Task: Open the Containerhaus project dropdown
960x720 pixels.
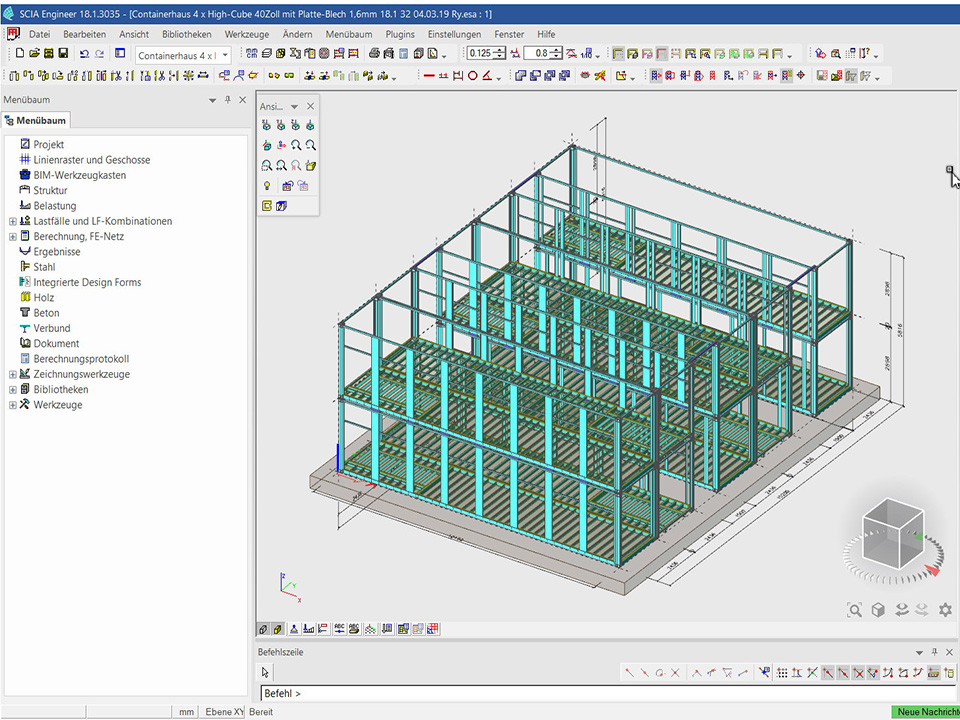Action: [225, 55]
